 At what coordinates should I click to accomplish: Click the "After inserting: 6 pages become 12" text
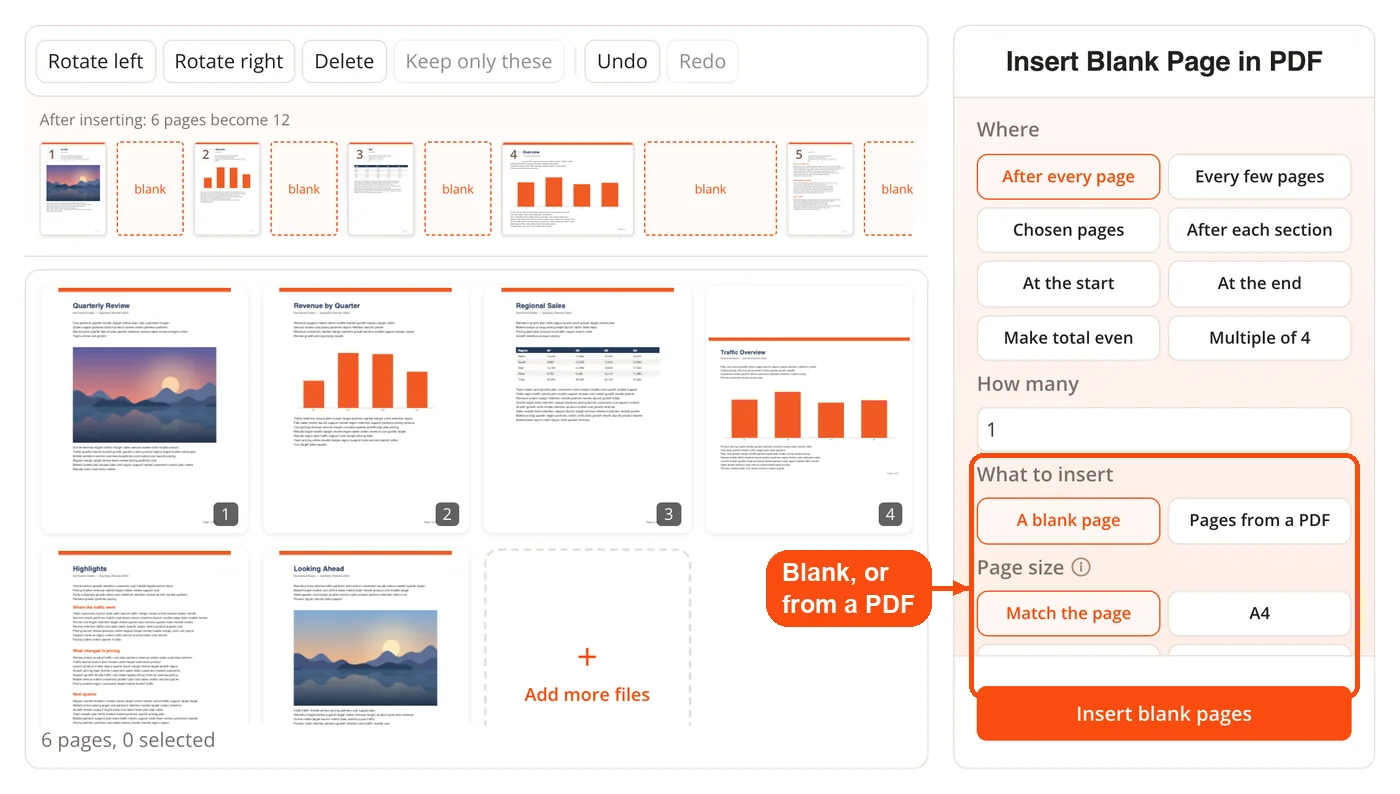[165, 120]
